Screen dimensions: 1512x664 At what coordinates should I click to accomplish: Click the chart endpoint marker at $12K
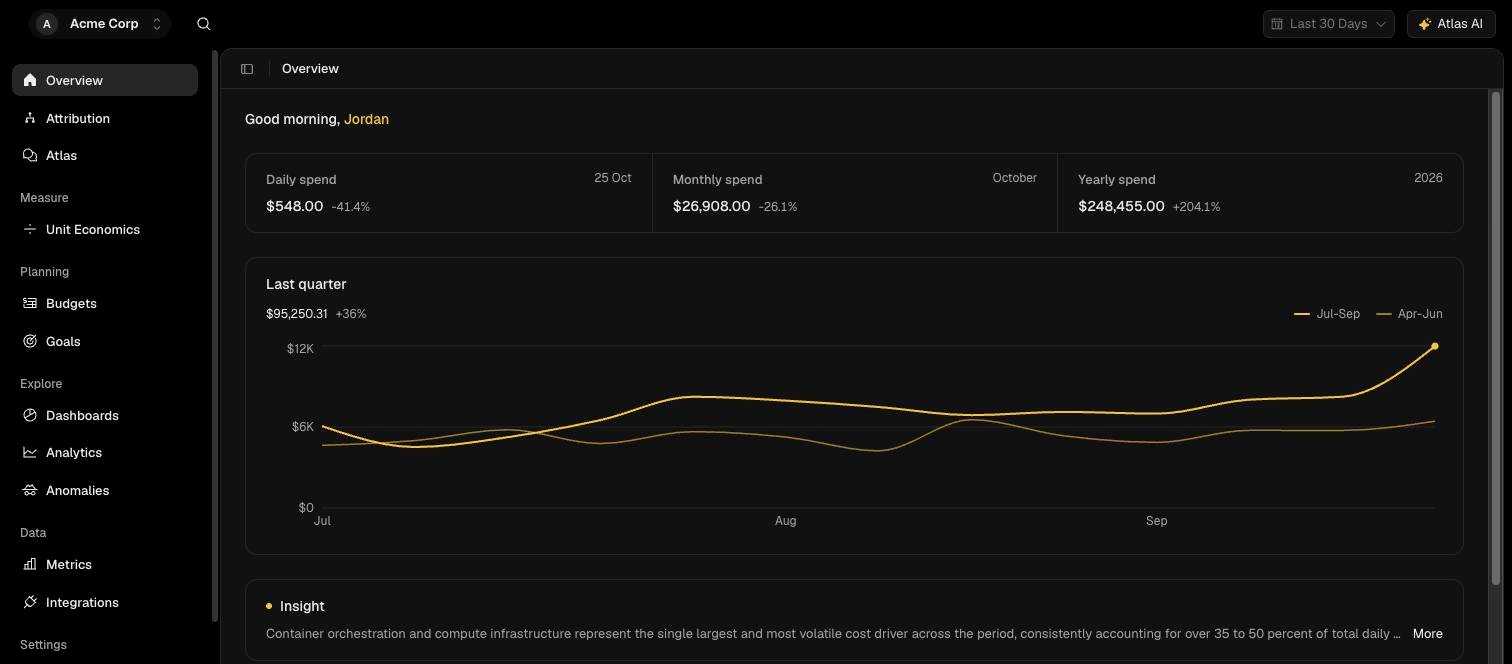pos(1435,346)
